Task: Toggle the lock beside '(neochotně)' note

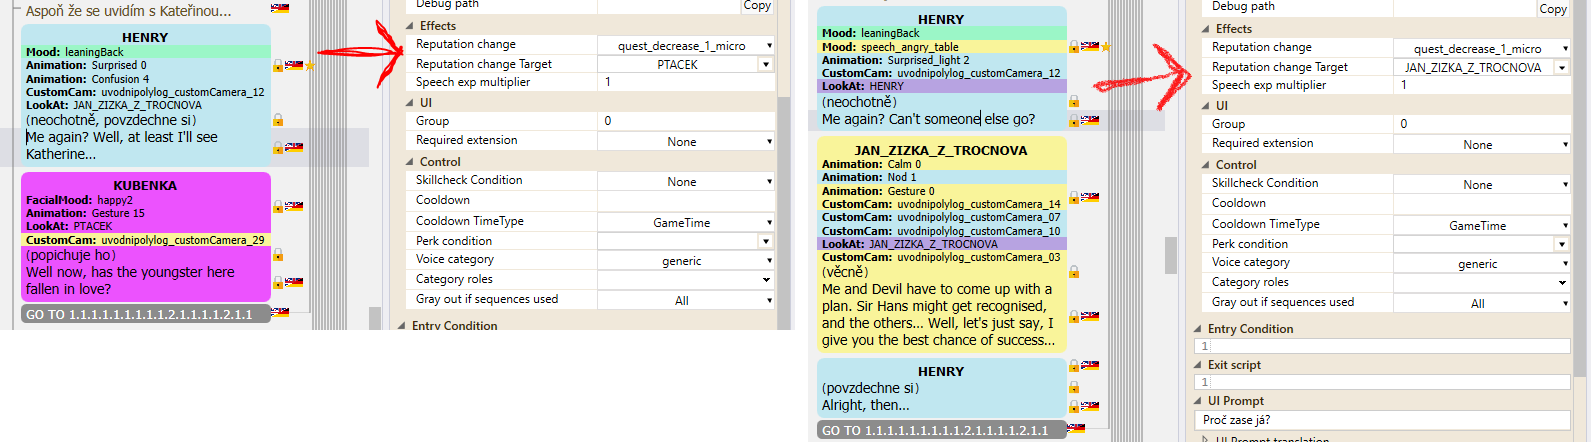Action: [1074, 102]
